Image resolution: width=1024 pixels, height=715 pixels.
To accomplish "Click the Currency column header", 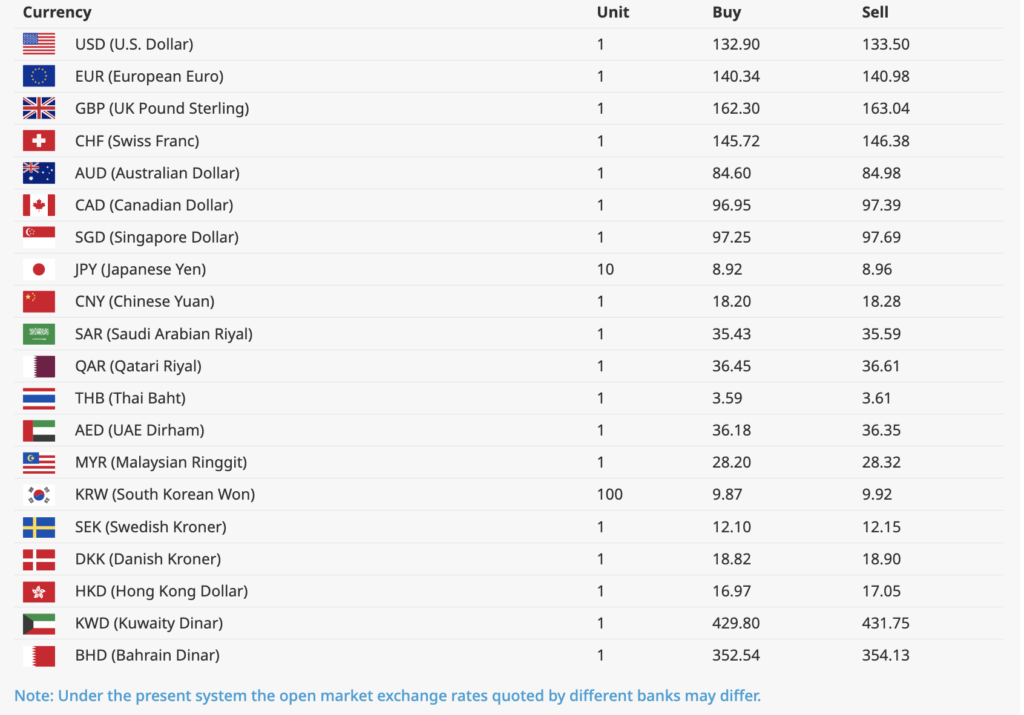I will [57, 12].
